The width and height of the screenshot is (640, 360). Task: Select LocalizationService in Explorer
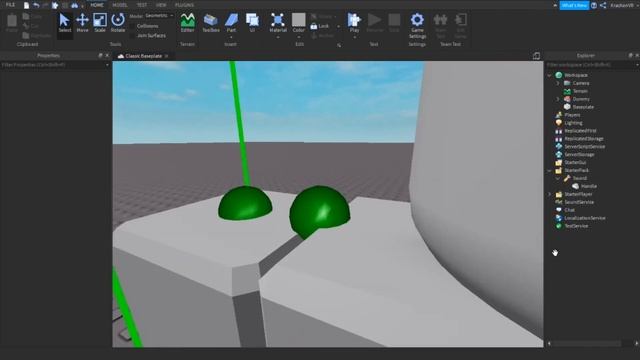pyautogui.click(x=584, y=218)
